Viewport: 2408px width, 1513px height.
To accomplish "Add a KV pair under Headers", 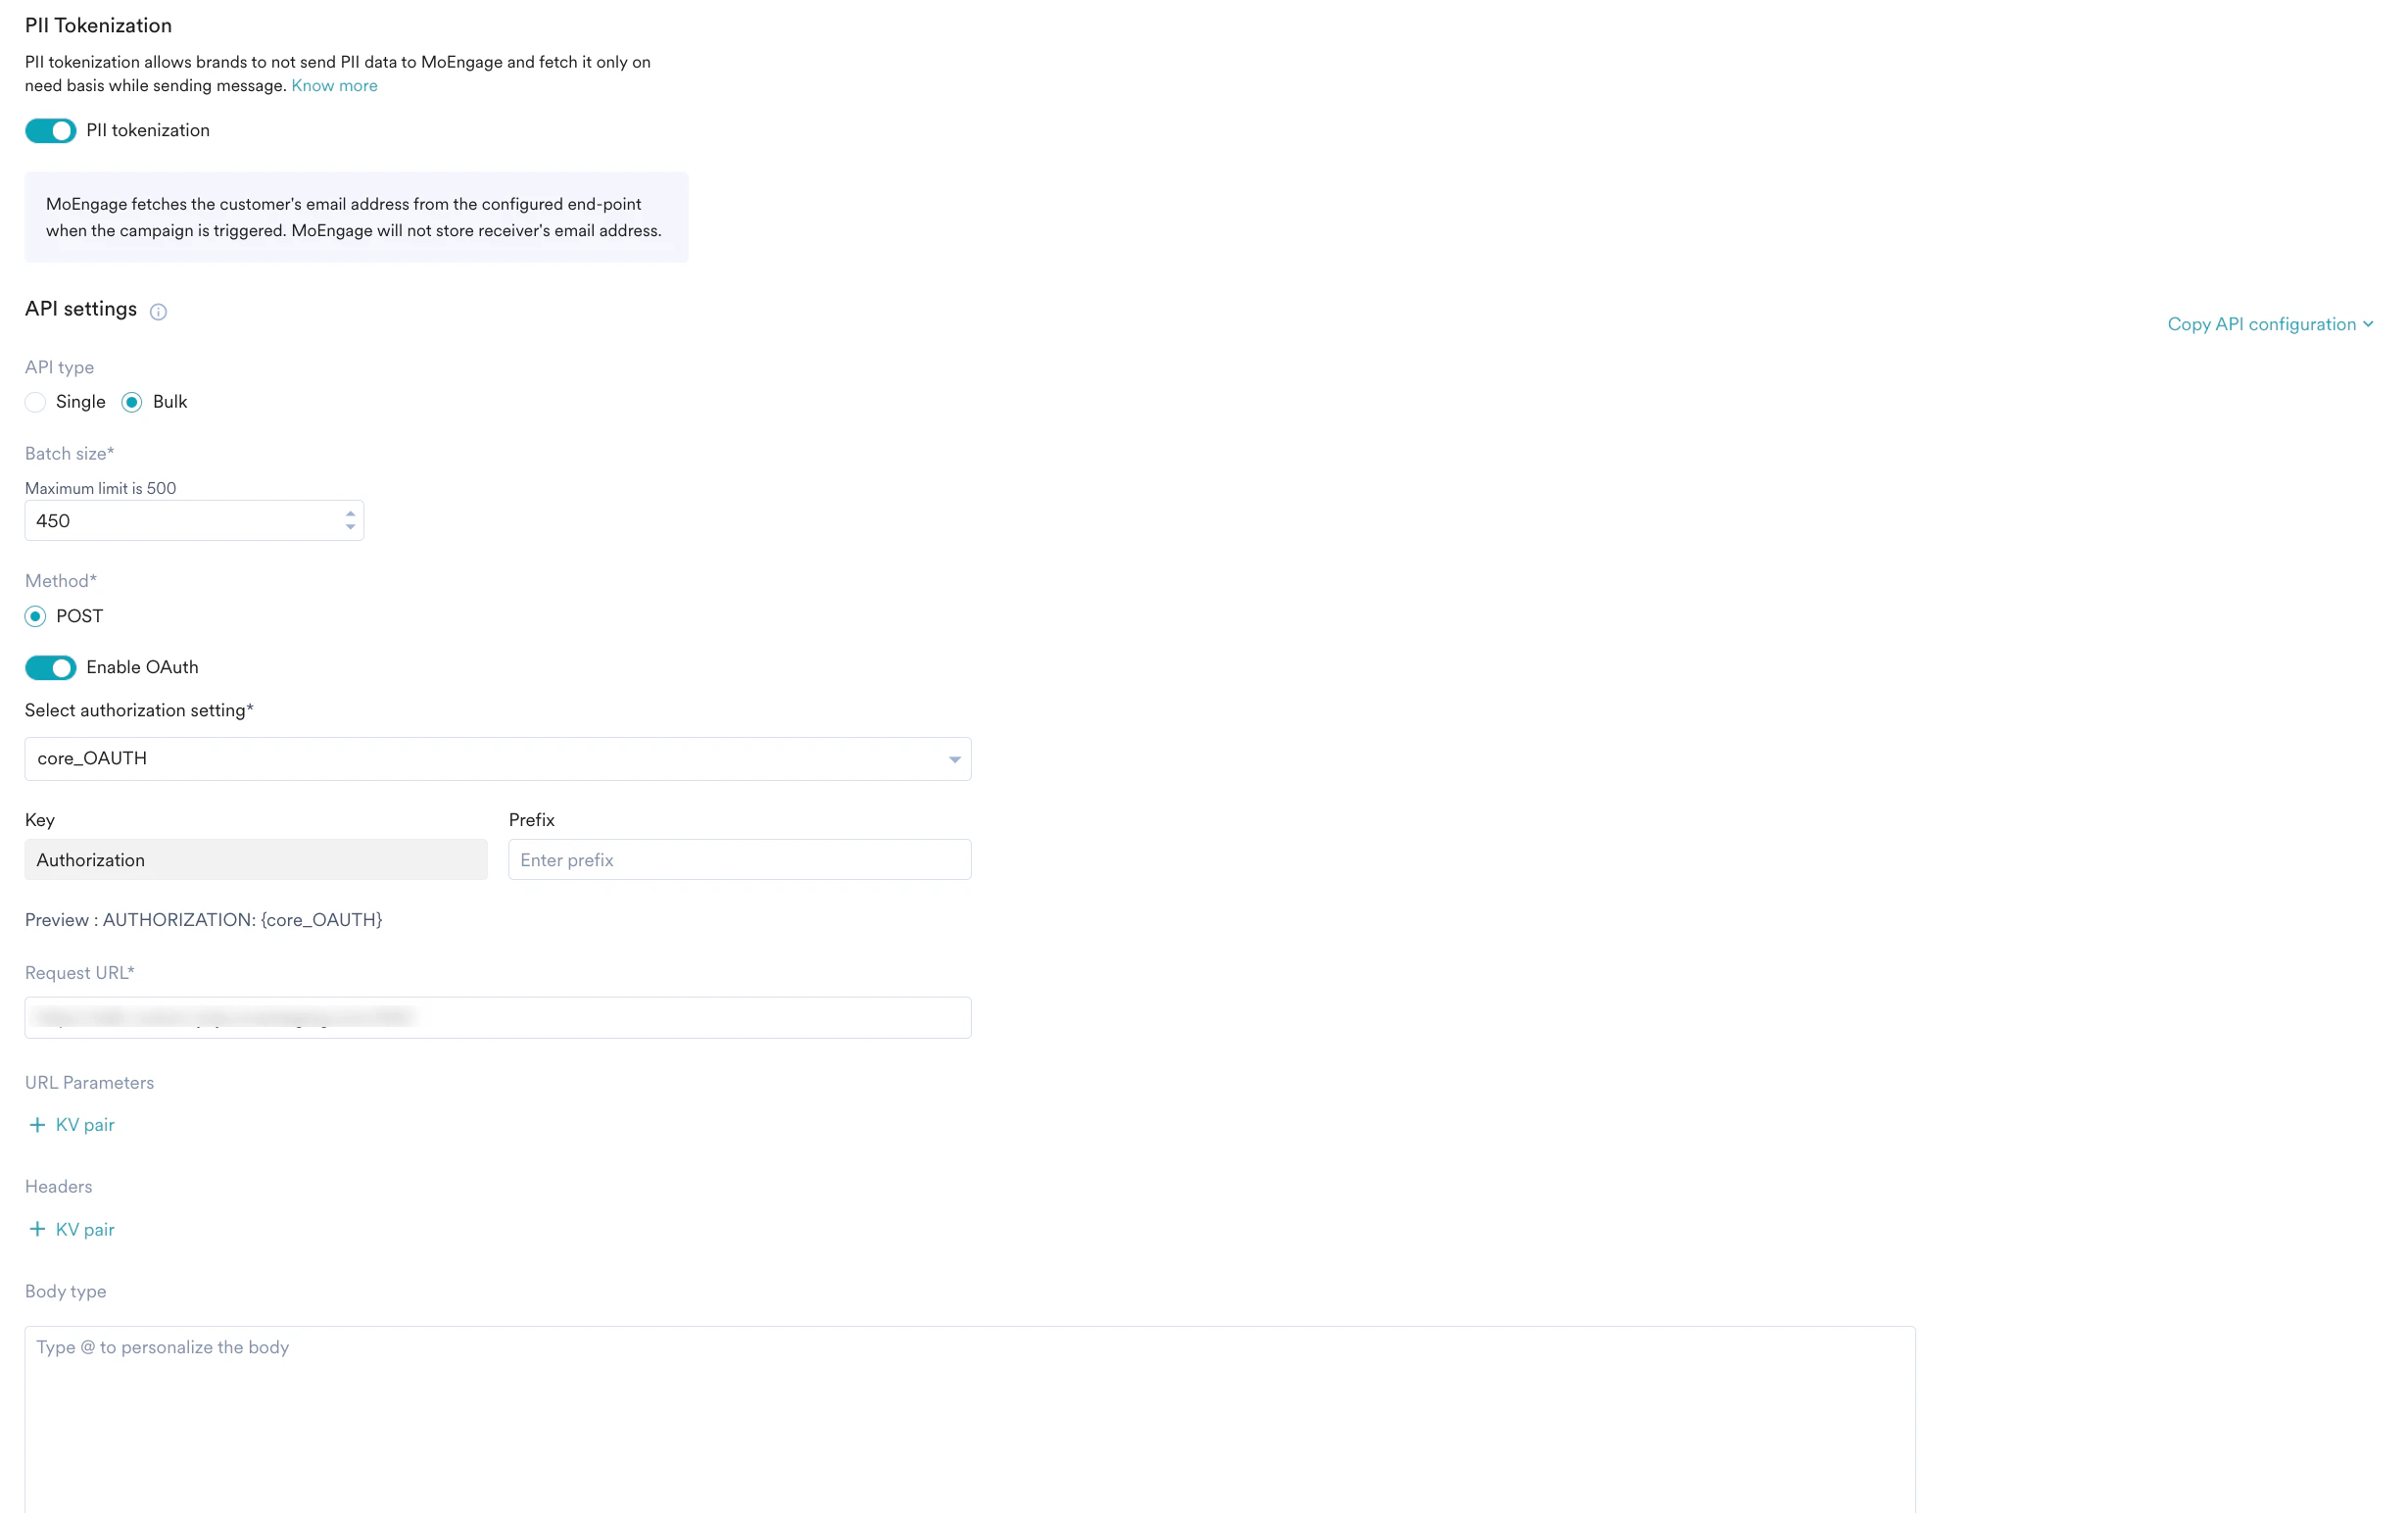I will 84,1229.
